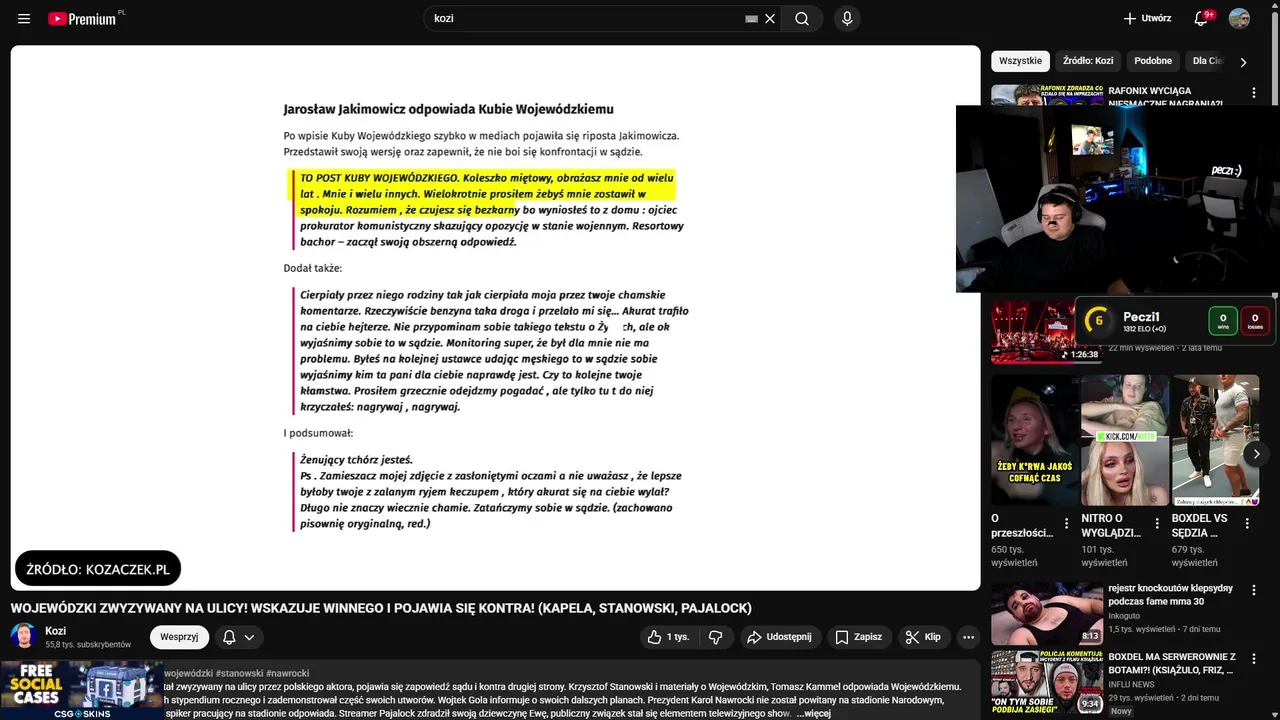Click the 55,8 tys. subskrybentów text
This screenshot has height=720, width=1280.
point(88,645)
